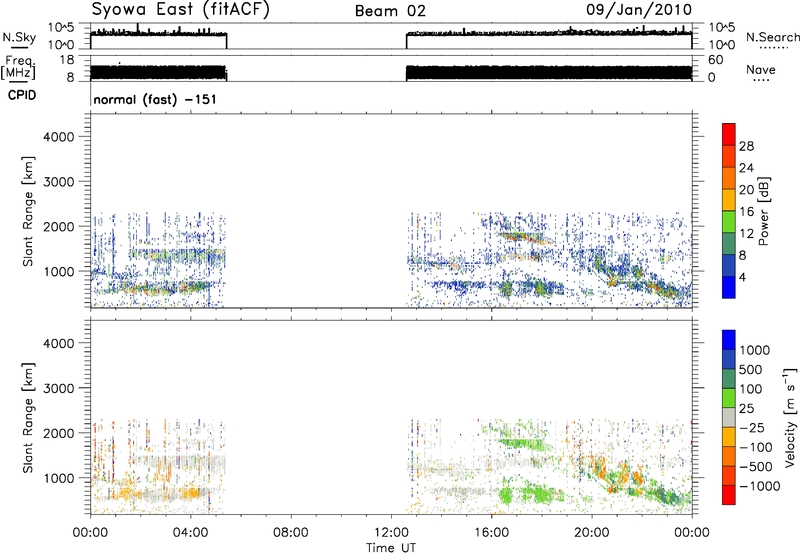Click the blue top of the Velocity colorbar

[x=729, y=340]
